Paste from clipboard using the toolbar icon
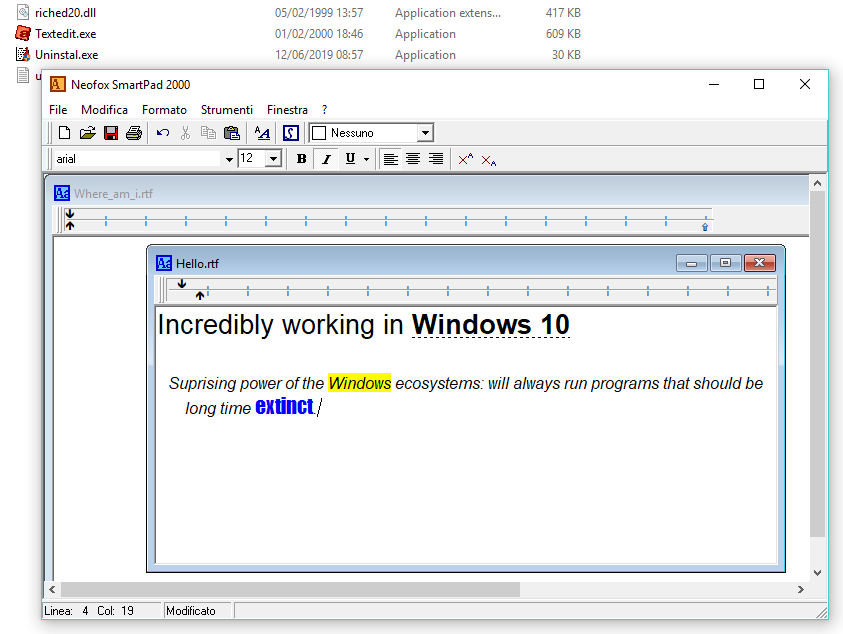This screenshot has width=843, height=634. [x=232, y=133]
